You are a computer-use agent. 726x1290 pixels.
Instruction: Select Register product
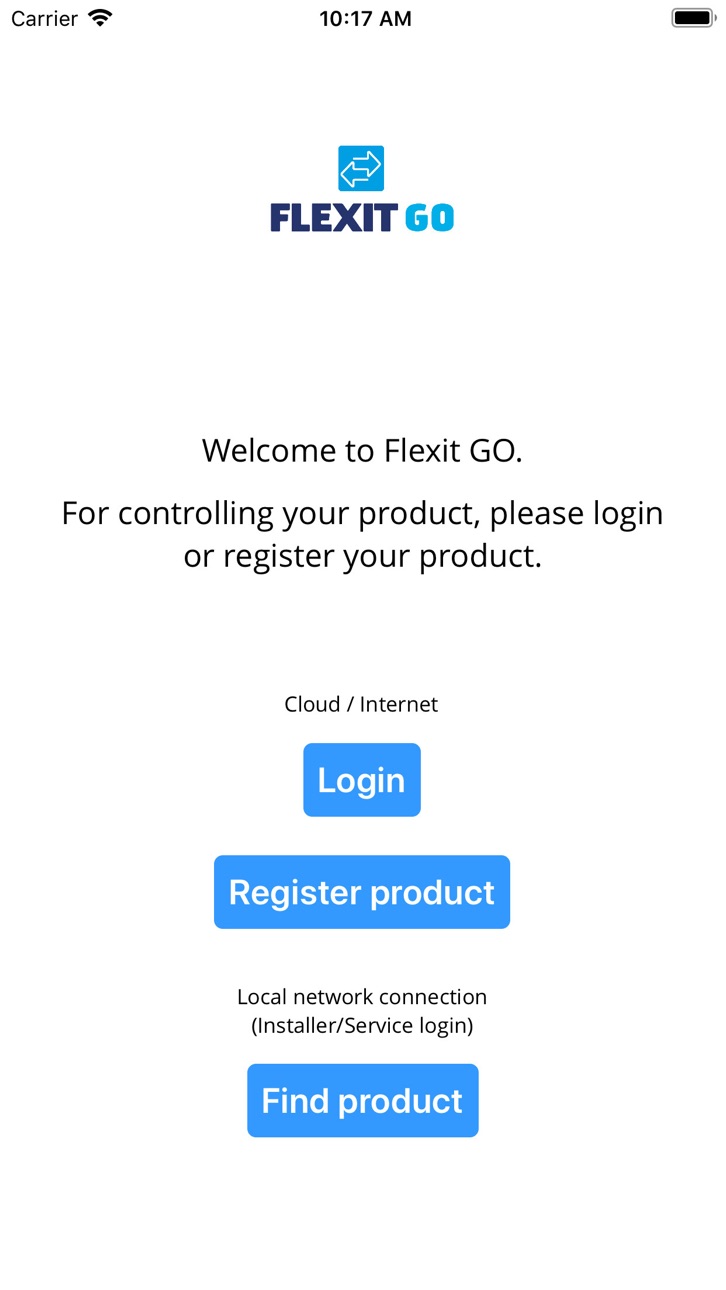pos(362,892)
